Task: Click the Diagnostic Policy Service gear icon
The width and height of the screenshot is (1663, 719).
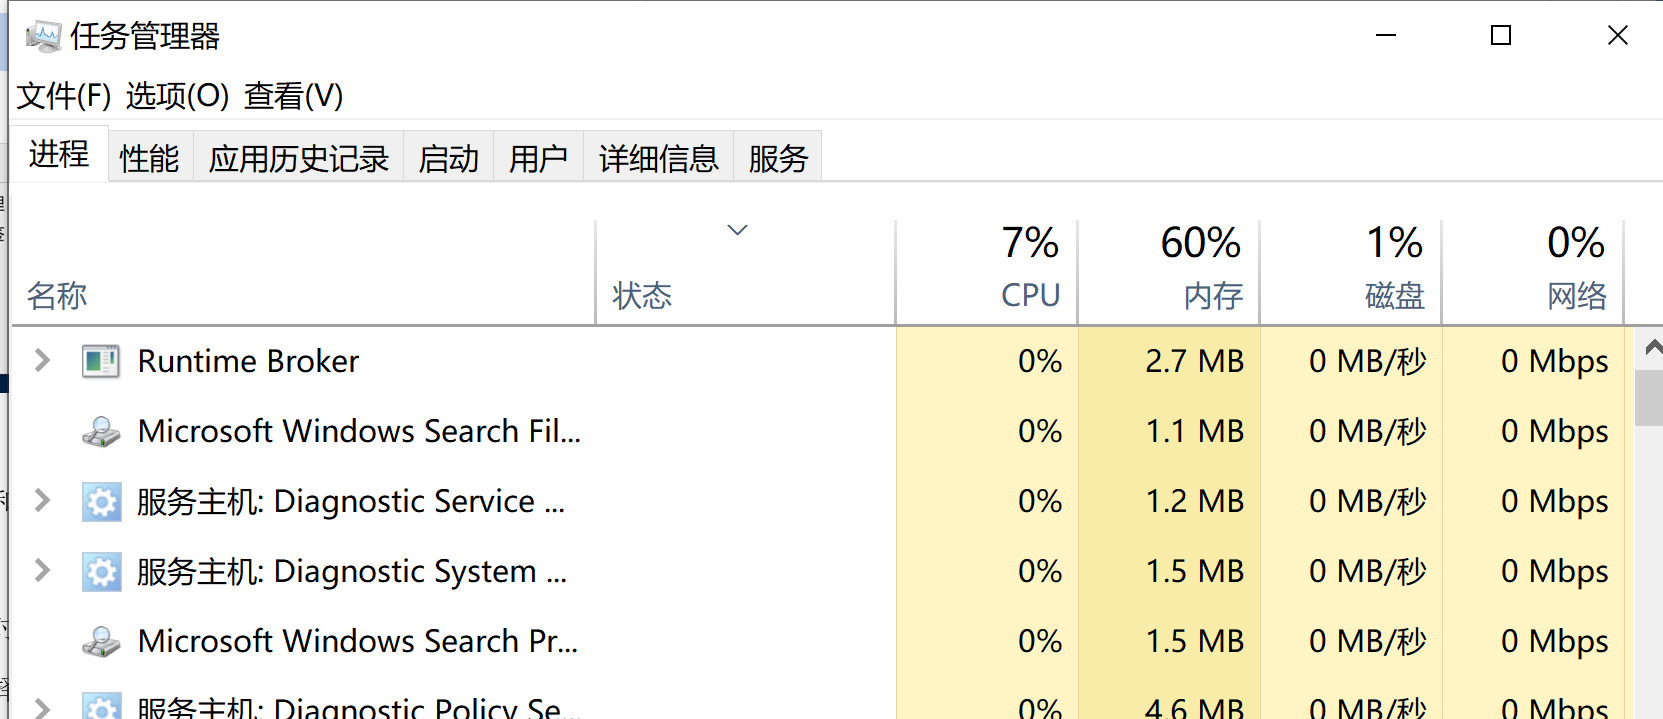Action: [101, 707]
